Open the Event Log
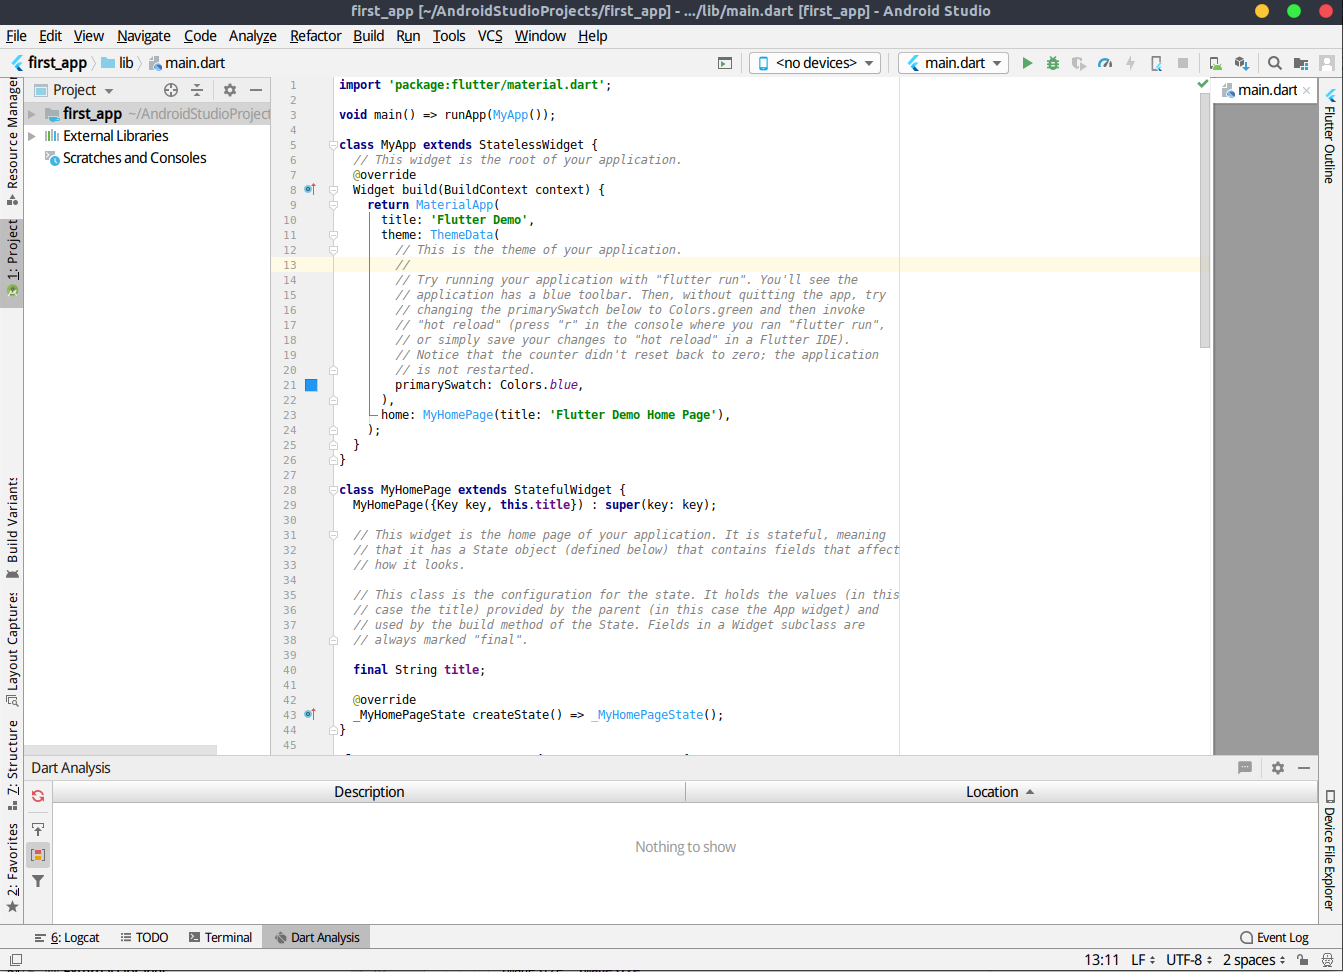The height and width of the screenshot is (972, 1343). tap(1275, 937)
